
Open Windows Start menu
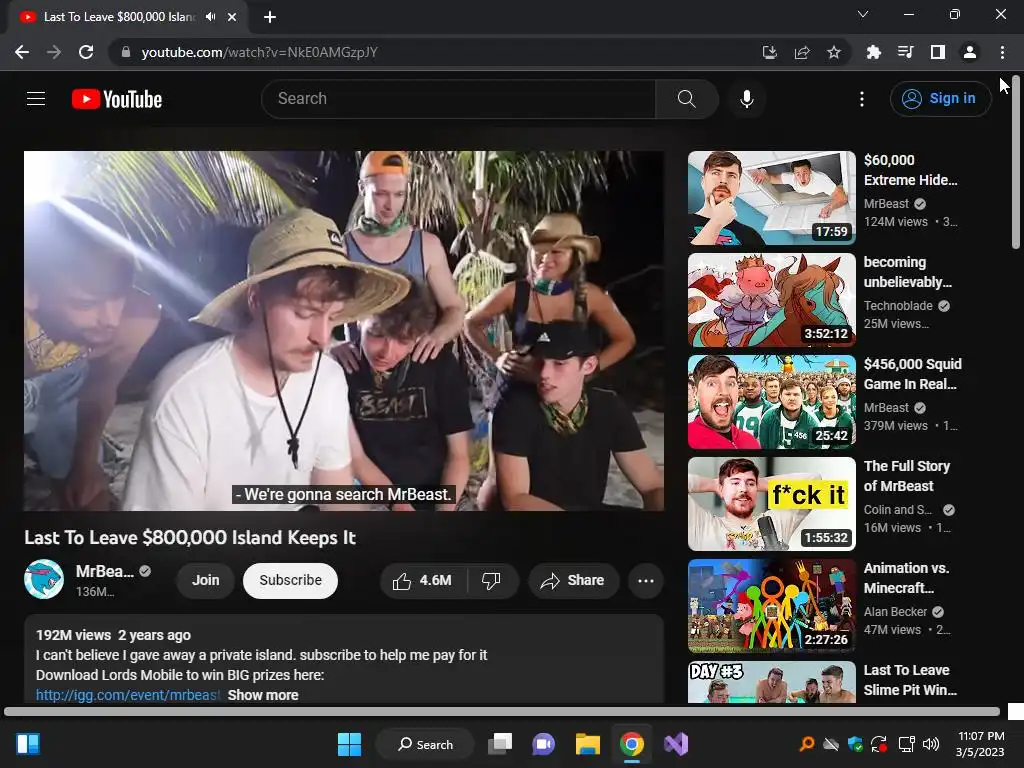click(x=349, y=744)
